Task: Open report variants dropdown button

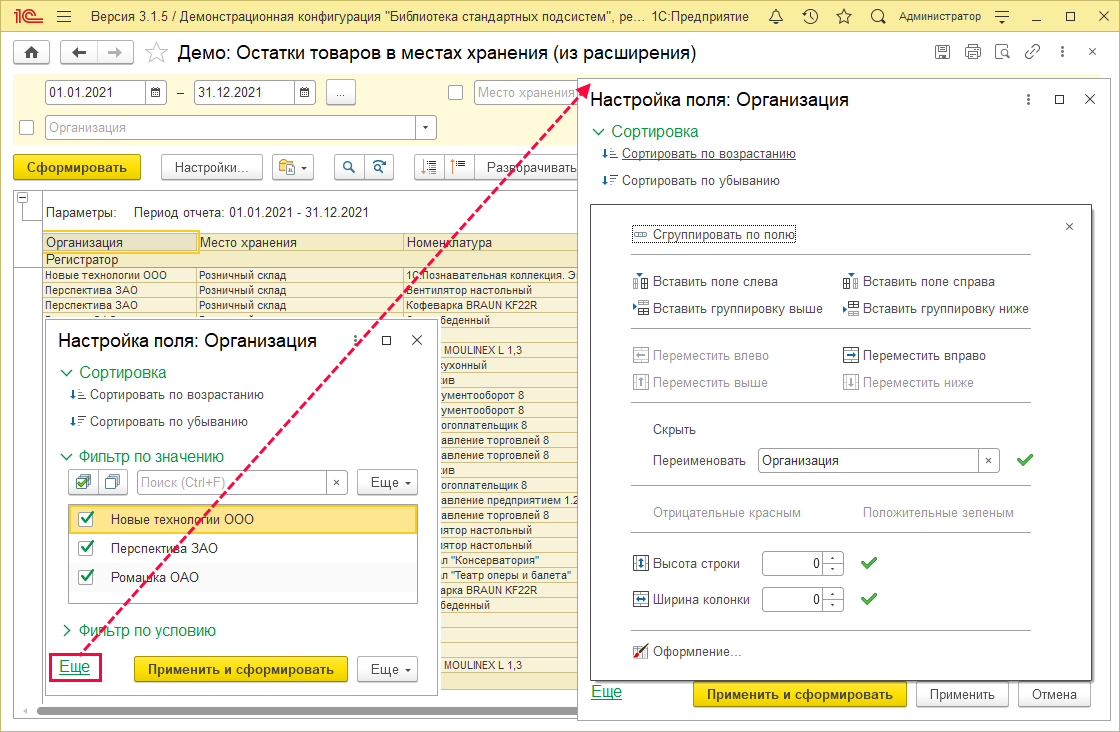Action: [293, 167]
